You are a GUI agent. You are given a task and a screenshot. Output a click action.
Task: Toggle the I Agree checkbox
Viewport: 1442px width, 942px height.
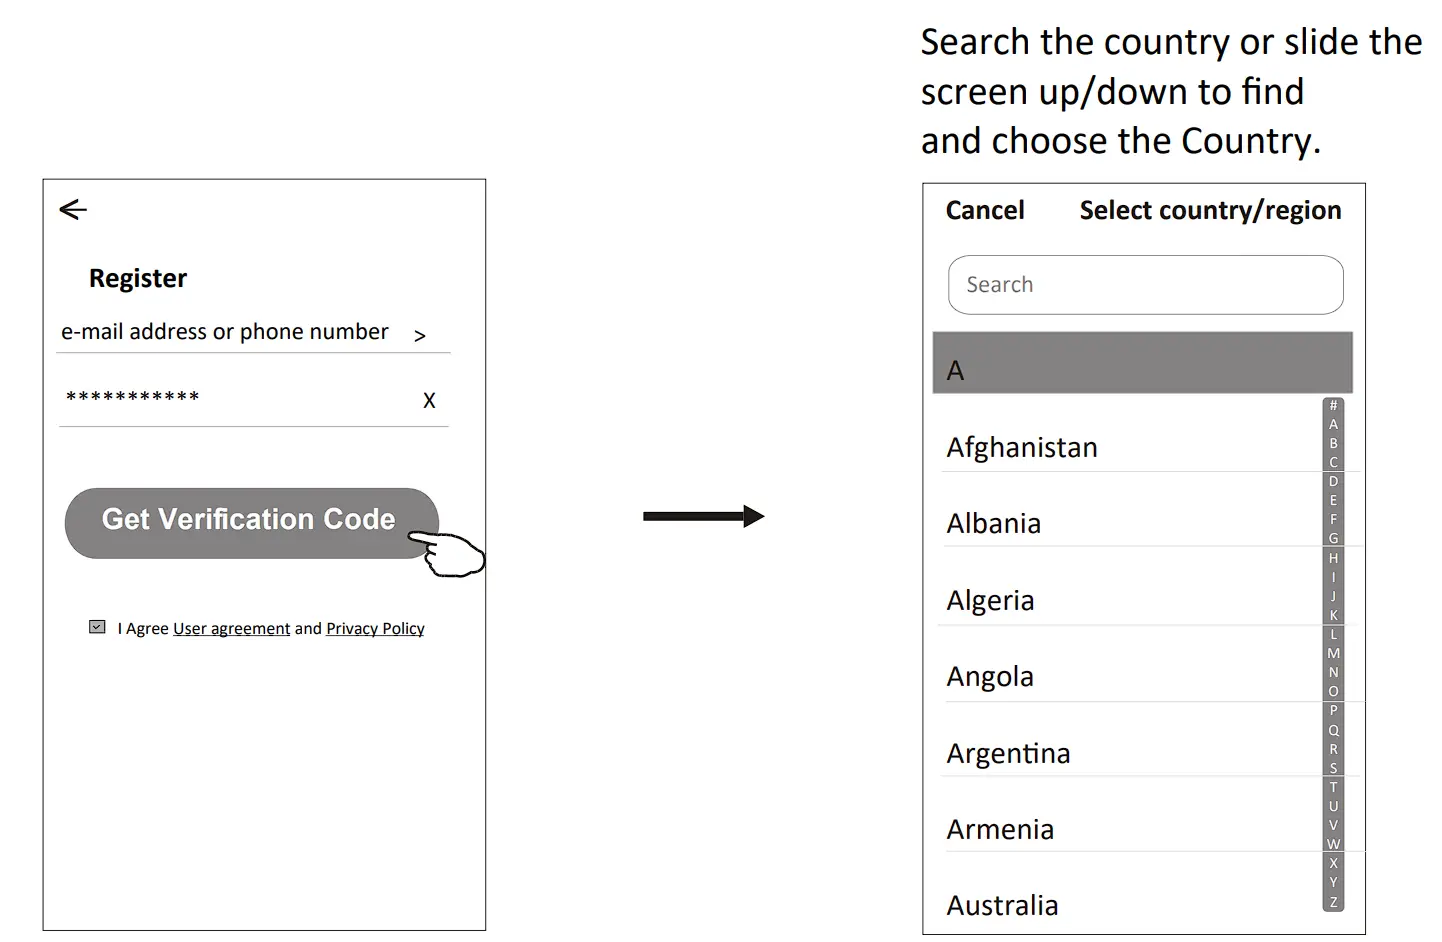(97, 627)
